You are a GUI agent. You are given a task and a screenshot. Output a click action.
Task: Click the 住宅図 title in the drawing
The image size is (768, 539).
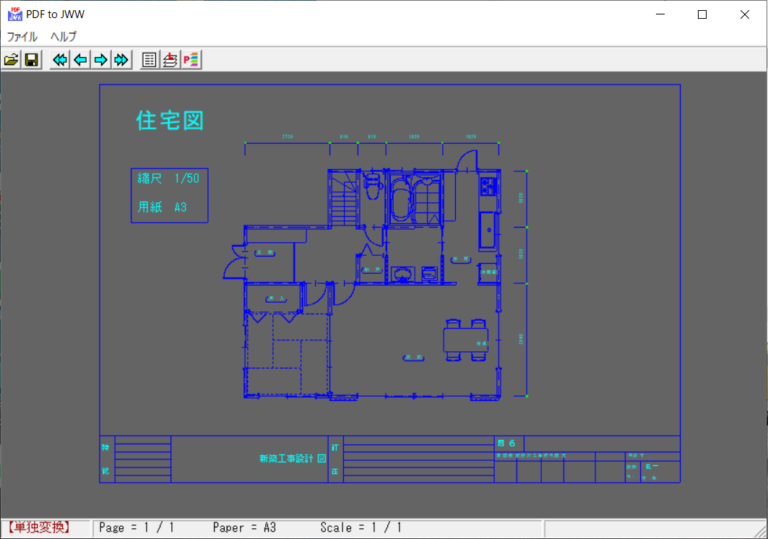pyautogui.click(x=170, y=121)
